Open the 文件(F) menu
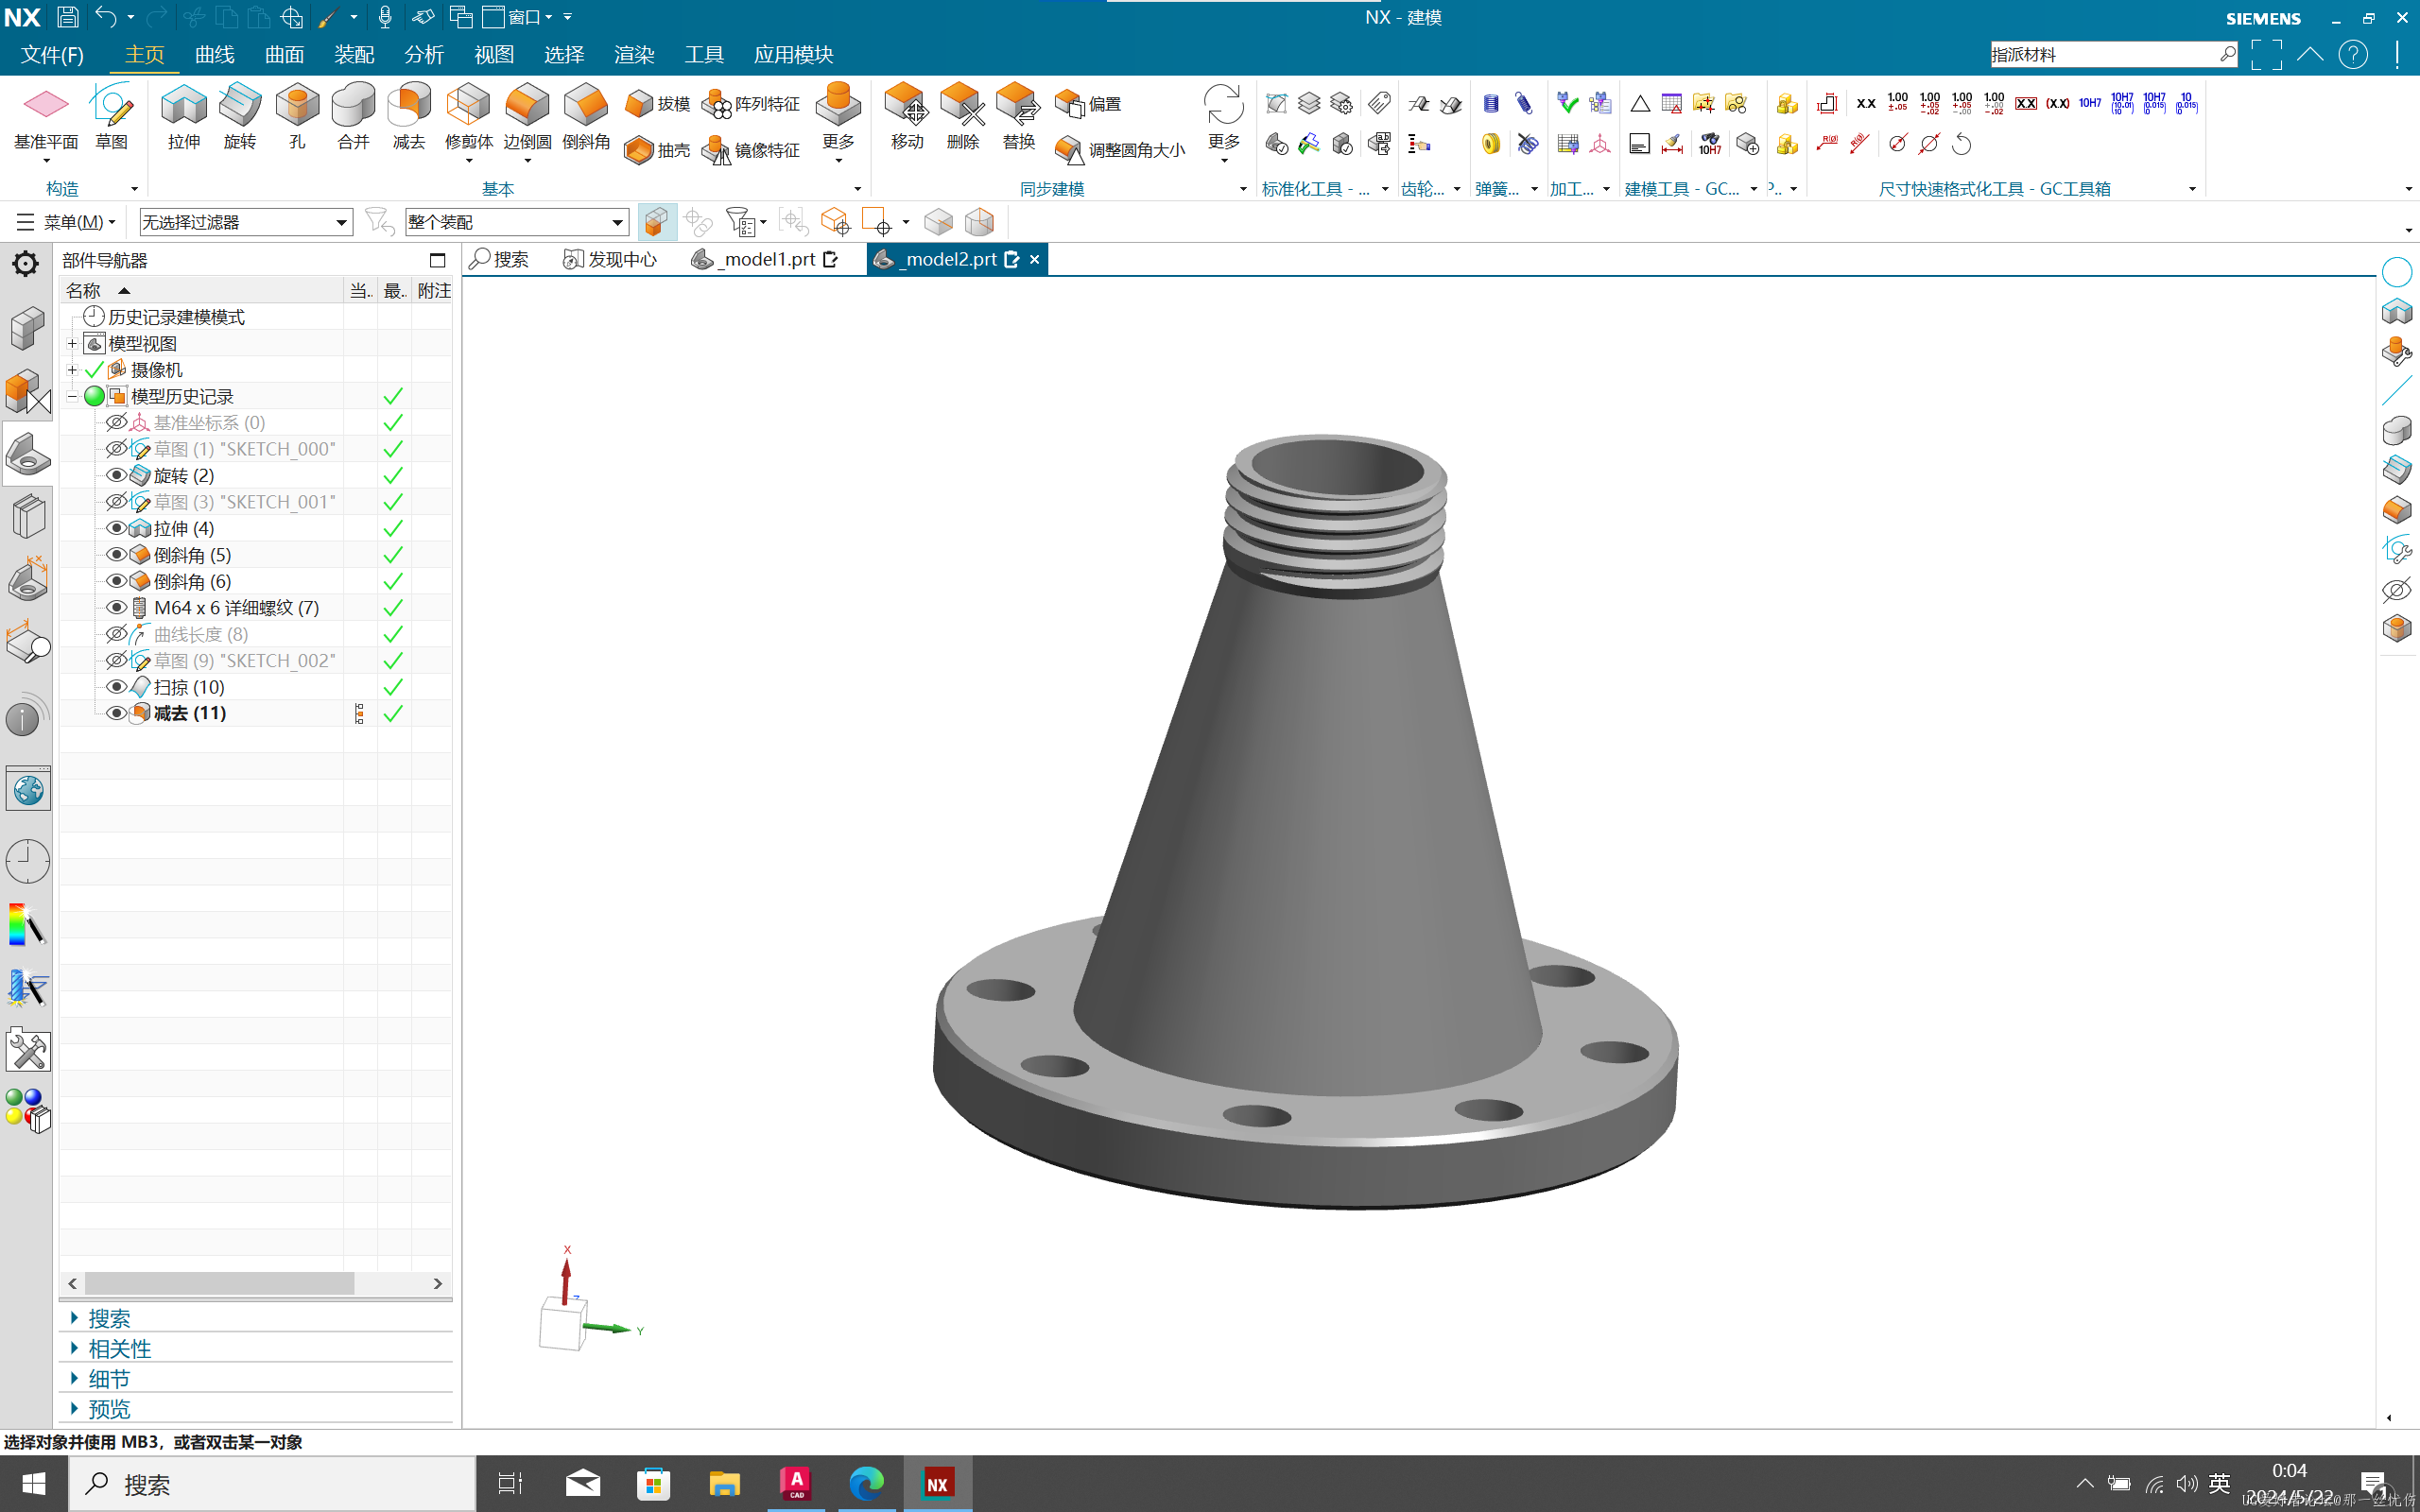The height and width of the screenshot is (1512, 2420). point(52,54)
